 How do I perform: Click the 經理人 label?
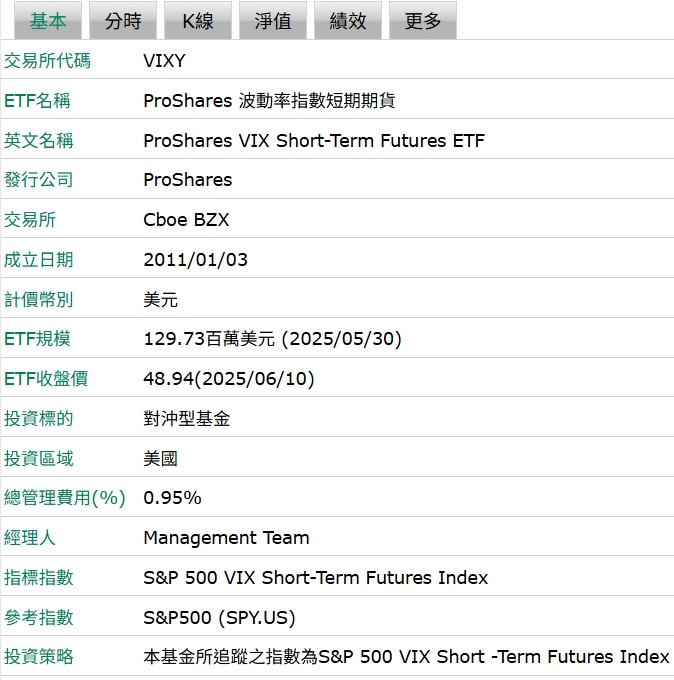(30, 538)
